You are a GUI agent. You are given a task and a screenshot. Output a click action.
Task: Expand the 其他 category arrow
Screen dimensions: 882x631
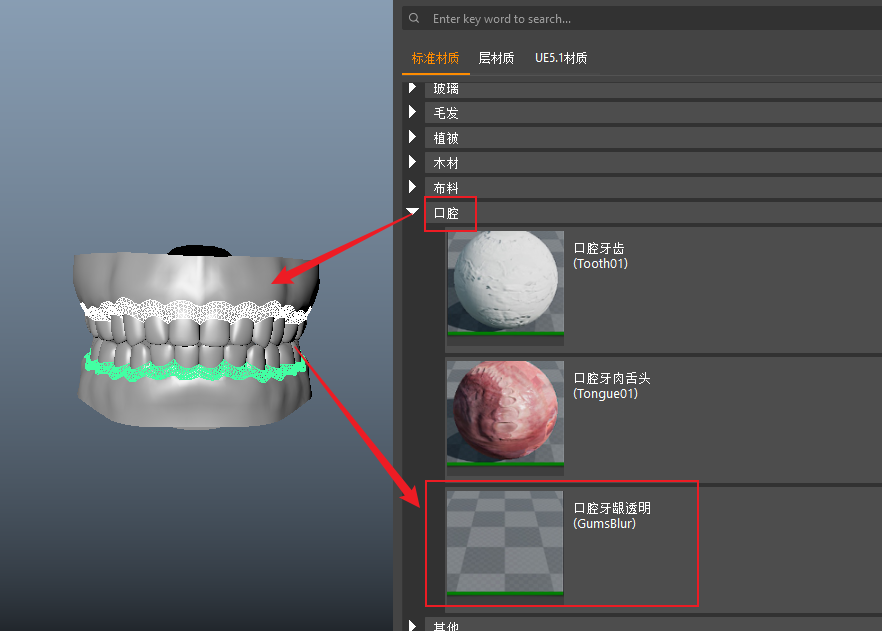[x=412, y=624]
